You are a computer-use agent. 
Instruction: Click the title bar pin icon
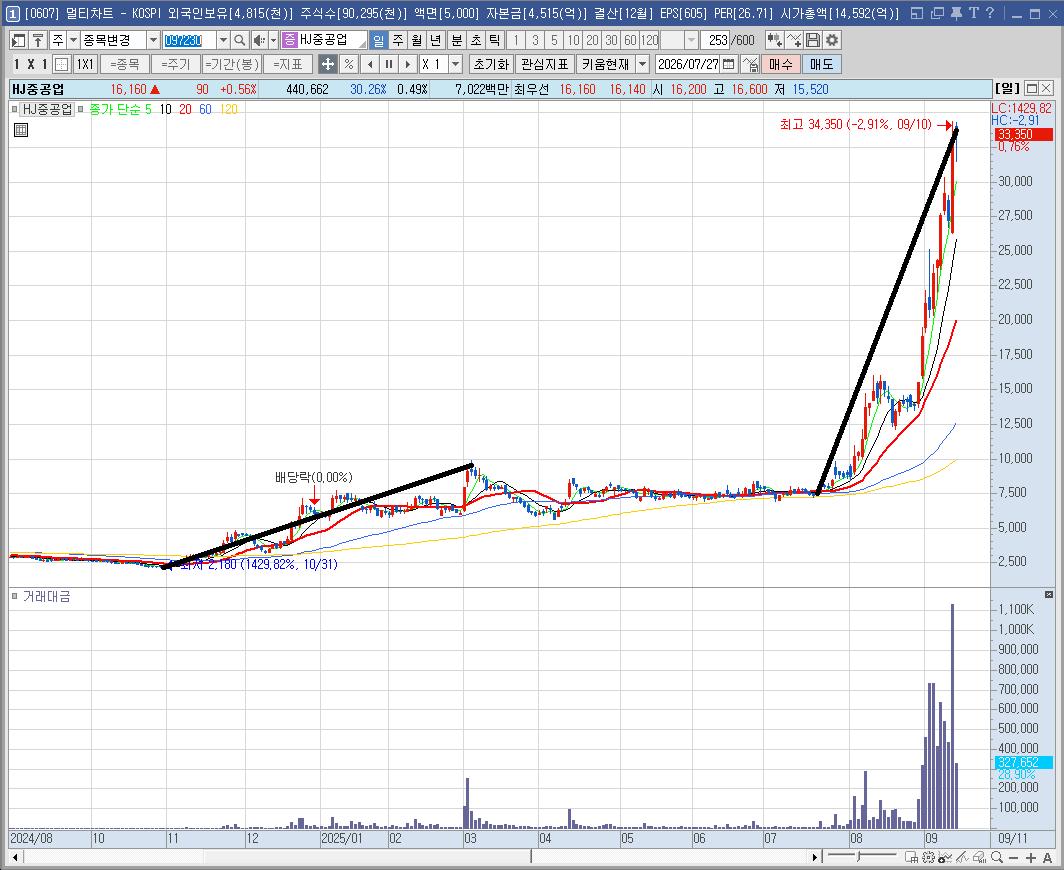pos(957,13)
